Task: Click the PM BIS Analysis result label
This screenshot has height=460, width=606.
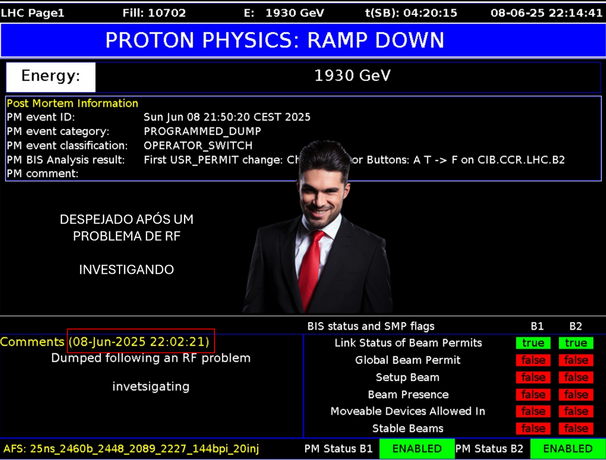Action: tap(66, 160)
